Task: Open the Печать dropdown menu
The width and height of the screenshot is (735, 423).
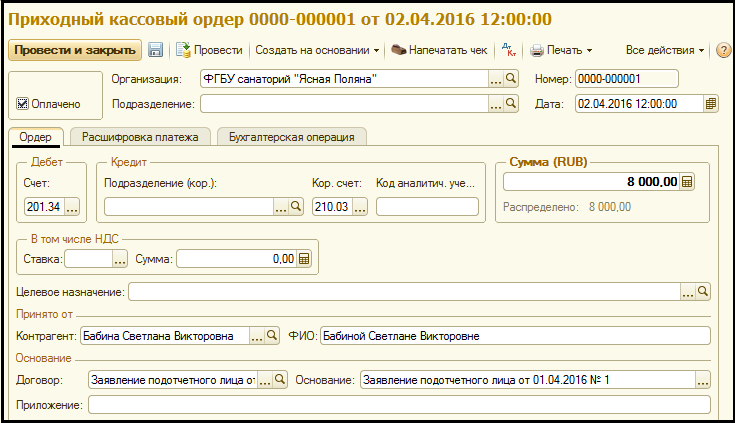Action: (561, 50)
